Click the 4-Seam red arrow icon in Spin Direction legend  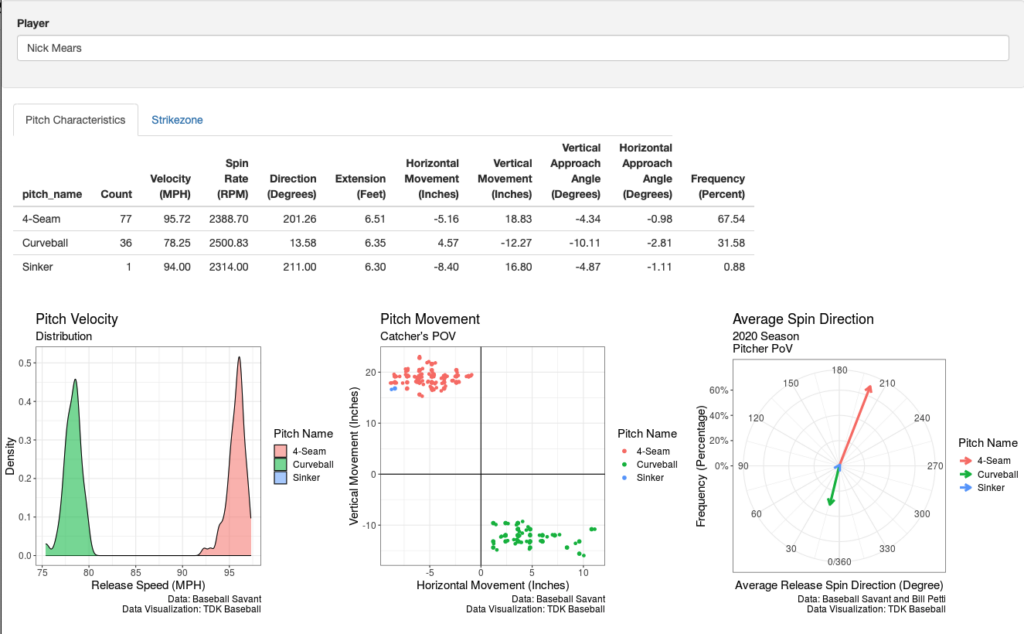(966, 460)
